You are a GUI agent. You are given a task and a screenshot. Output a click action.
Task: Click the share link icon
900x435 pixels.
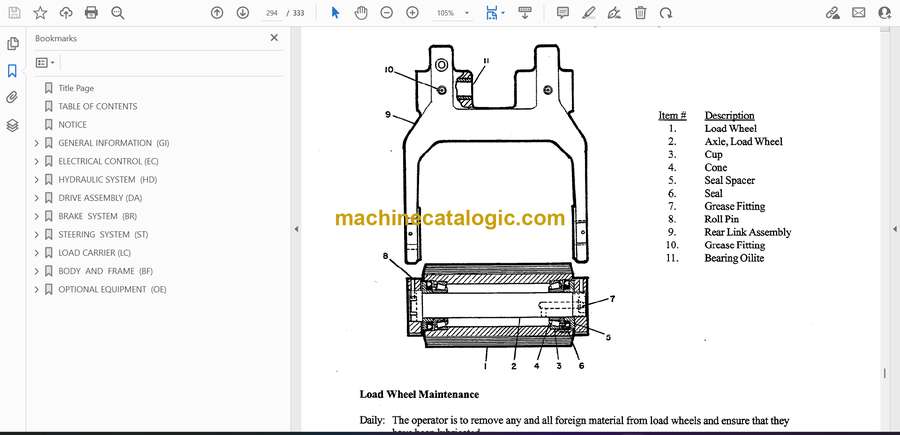point(832,13)
